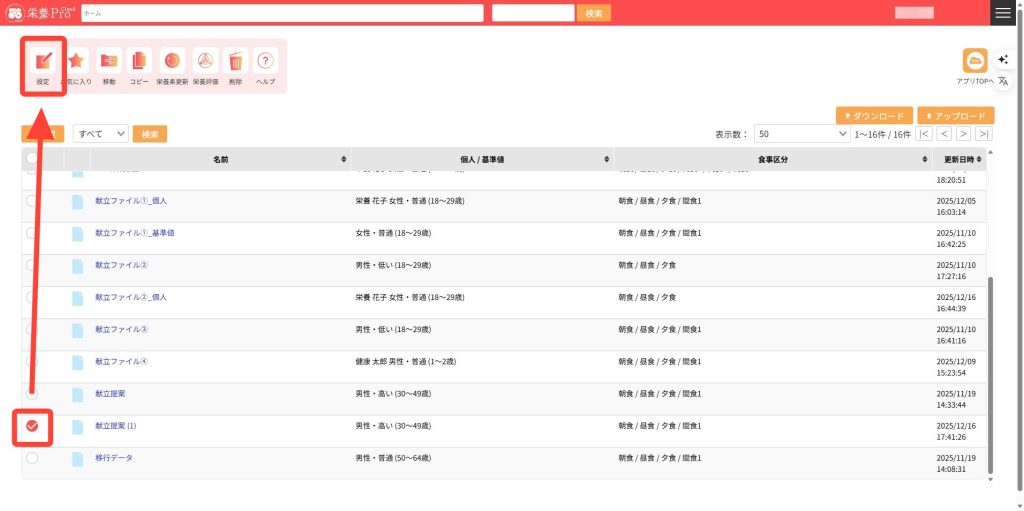Click the コピー (copy) icon
The height and width of the screenshot is (511, 1024).
139,62
